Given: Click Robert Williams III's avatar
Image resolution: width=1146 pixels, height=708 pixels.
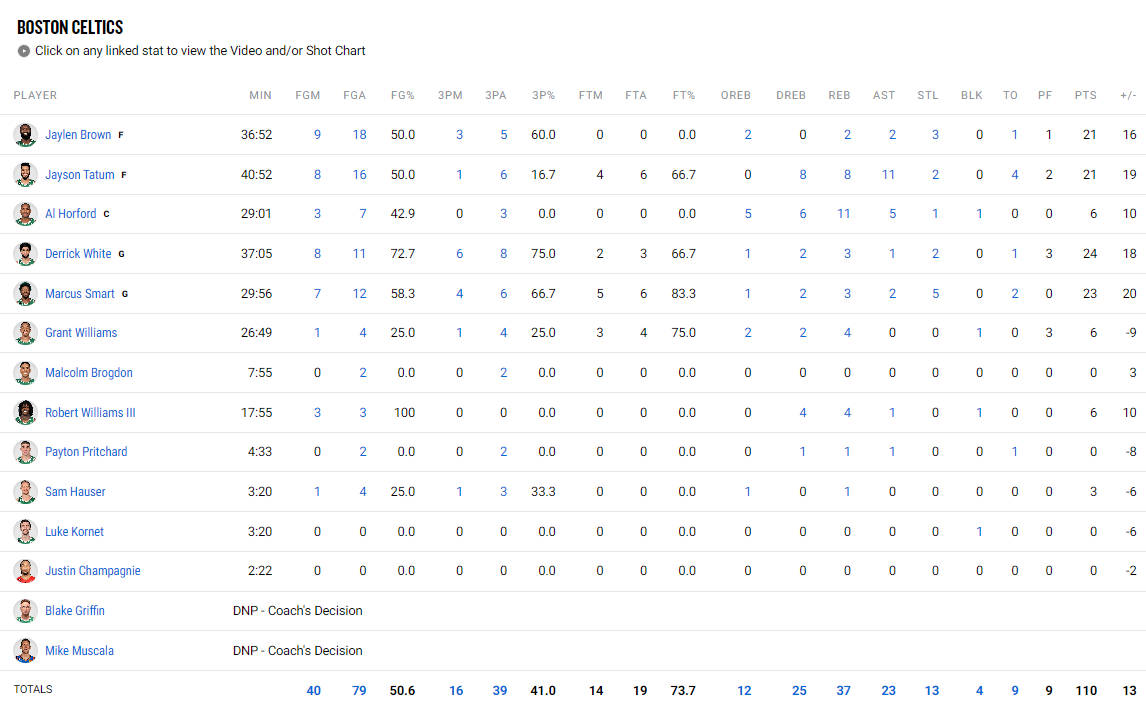Looking at the screenshot, I should tap(25, 412).
